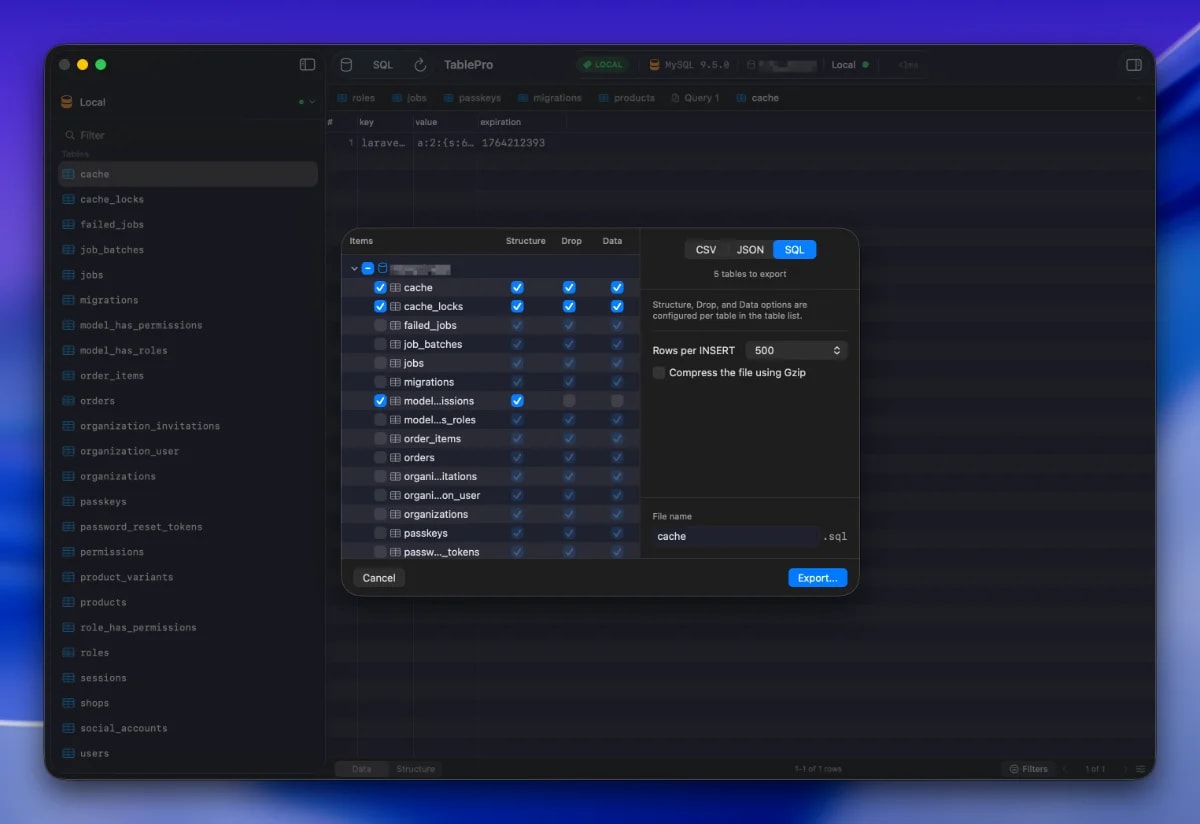The height and width of the screenshot is (824, 1200).
Task: Click the row display options icon bottom-right
Action: (1141, 769)
